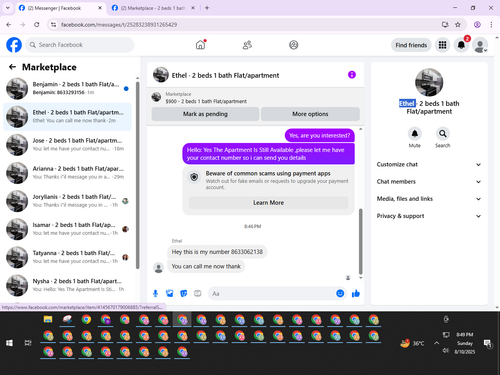The height and width of the screenshot is (375, 500).
Task: Open a new browser tab
Action: pos(207,8)
